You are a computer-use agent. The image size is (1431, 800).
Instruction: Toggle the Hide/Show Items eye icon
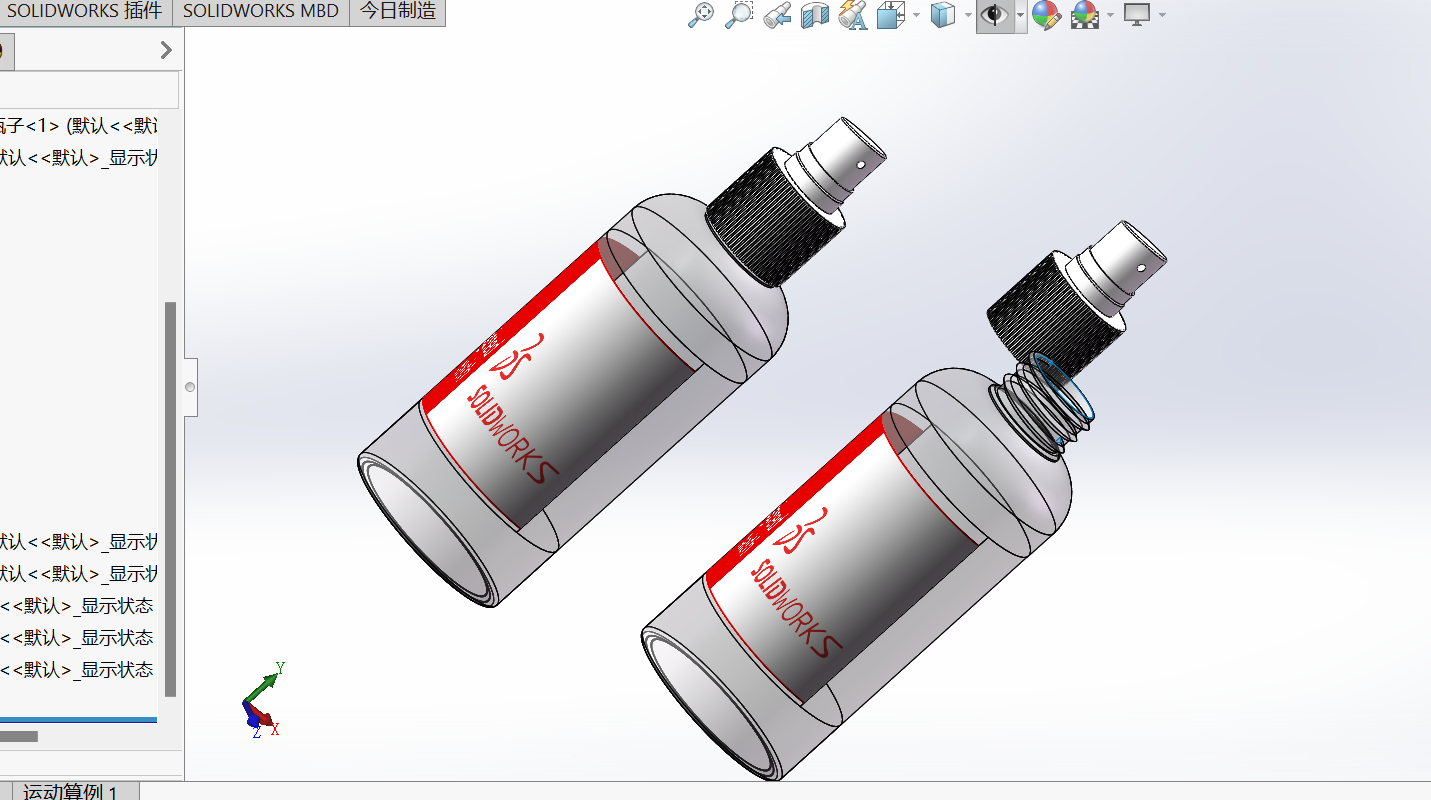tap(994, 15)
